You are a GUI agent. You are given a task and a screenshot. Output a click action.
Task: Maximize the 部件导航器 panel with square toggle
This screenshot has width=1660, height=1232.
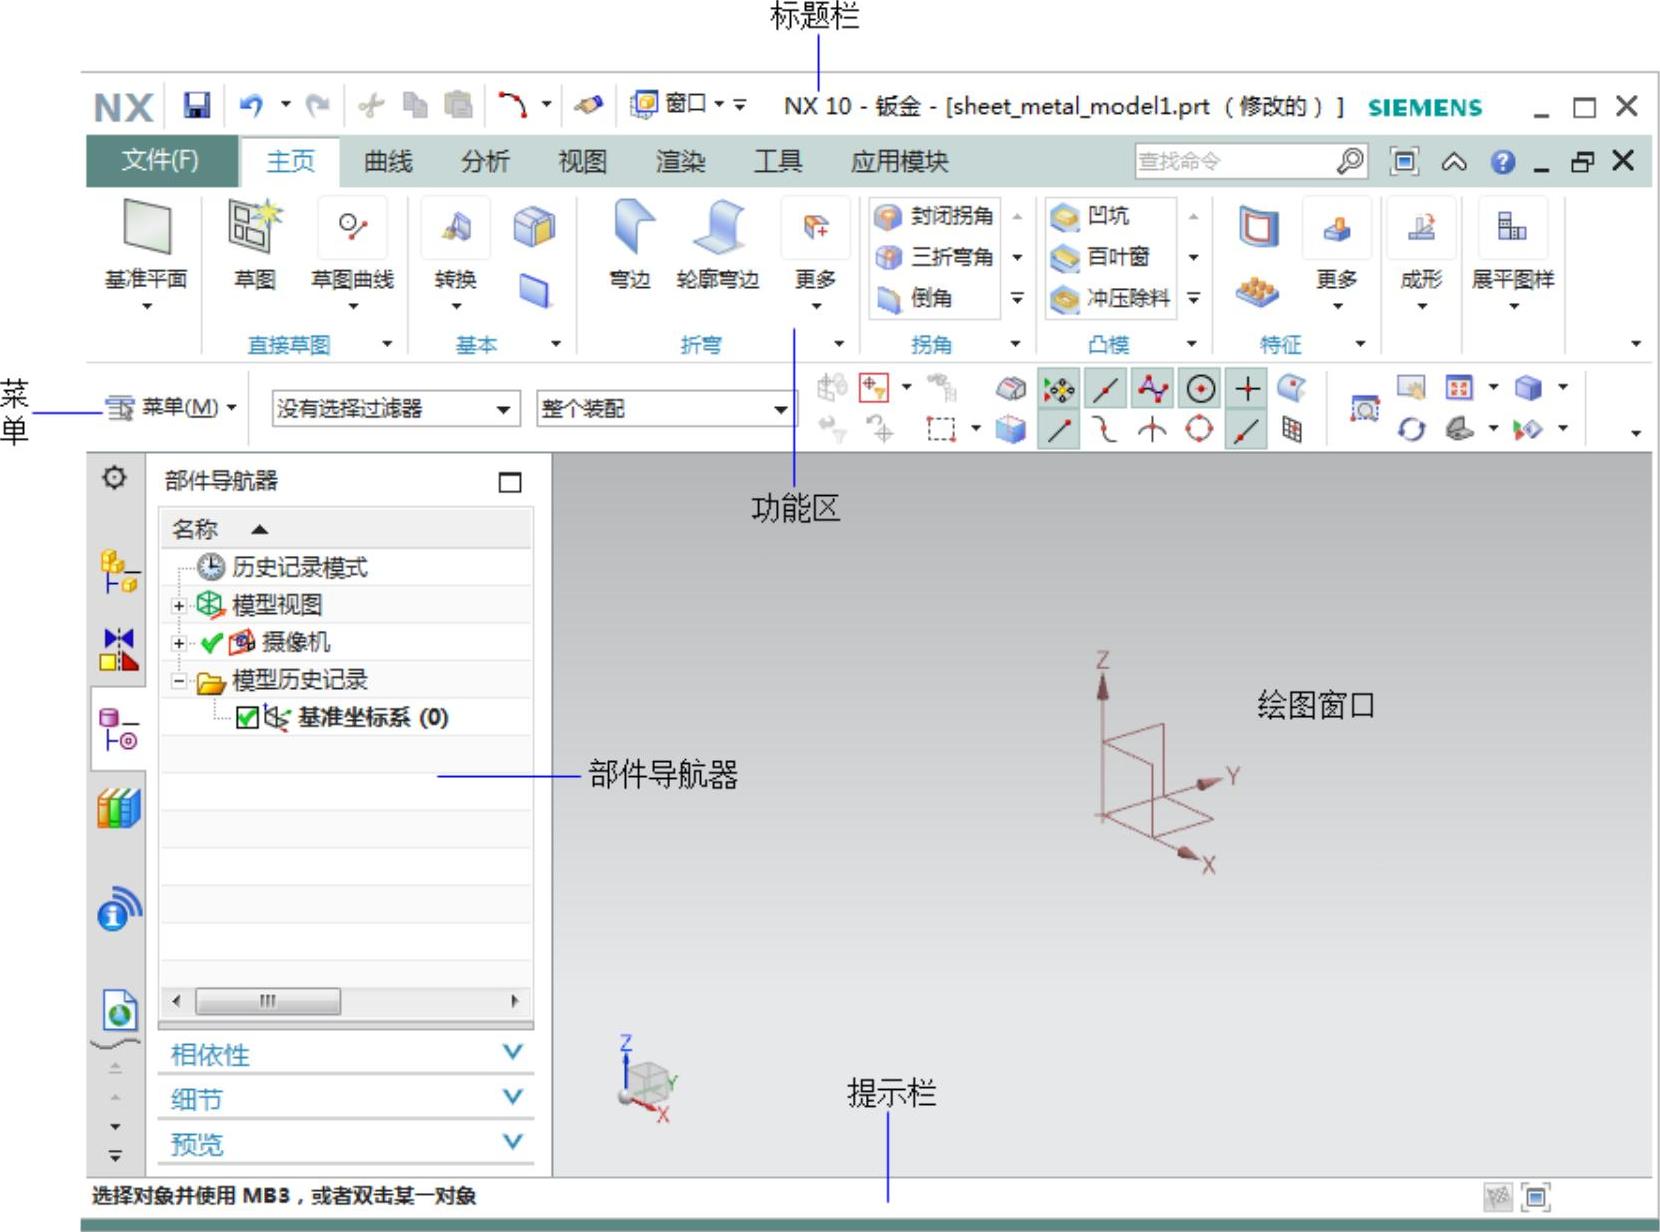point(510,483)
